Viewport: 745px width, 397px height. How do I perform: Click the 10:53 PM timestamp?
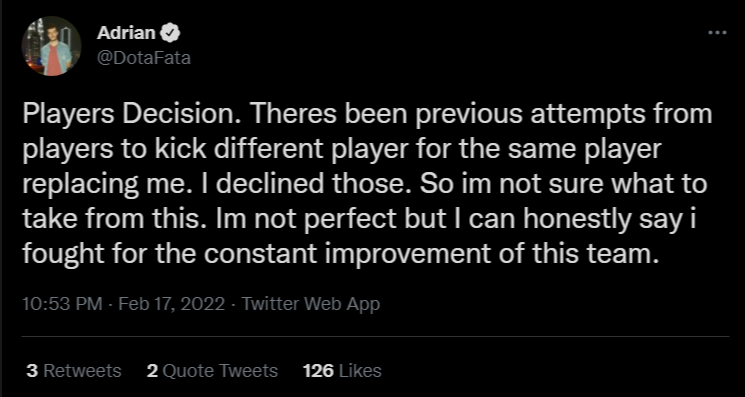62,303
